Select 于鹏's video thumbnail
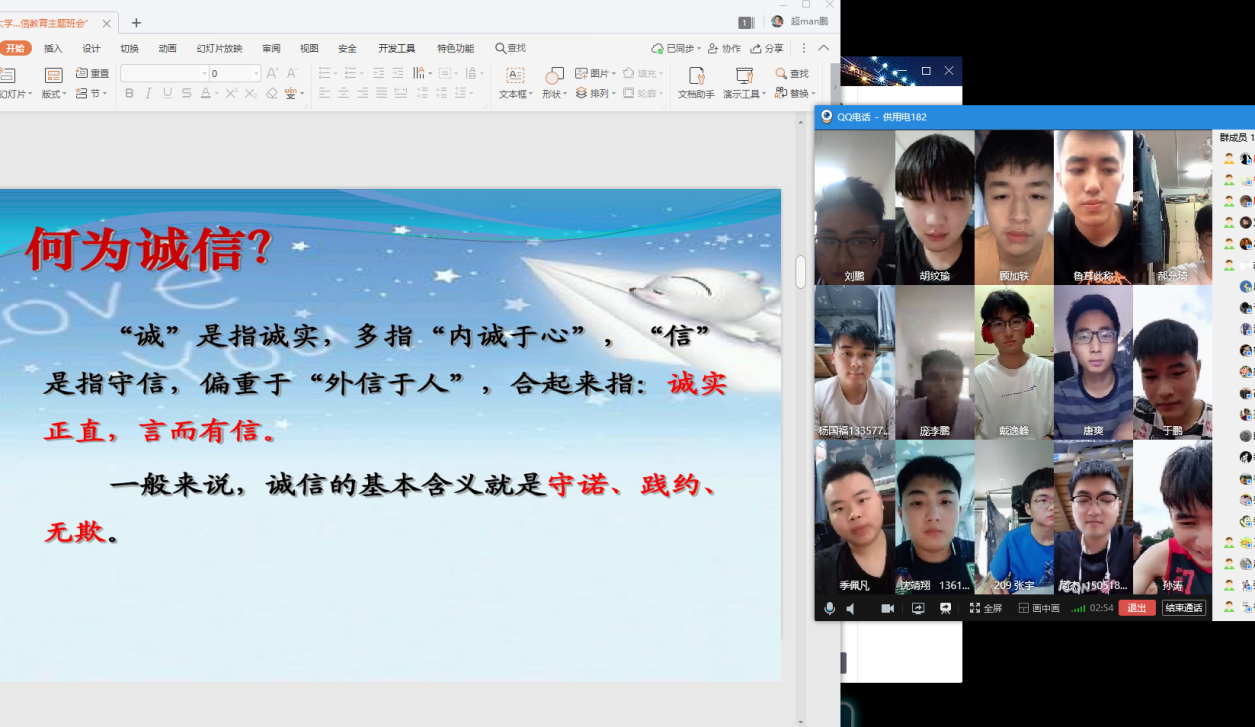1255x727 pixels. (x=1172, y=362)
